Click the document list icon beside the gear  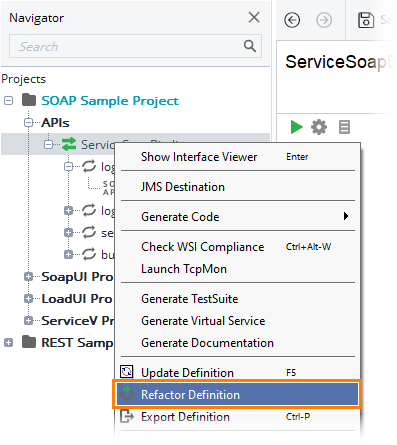344,127
